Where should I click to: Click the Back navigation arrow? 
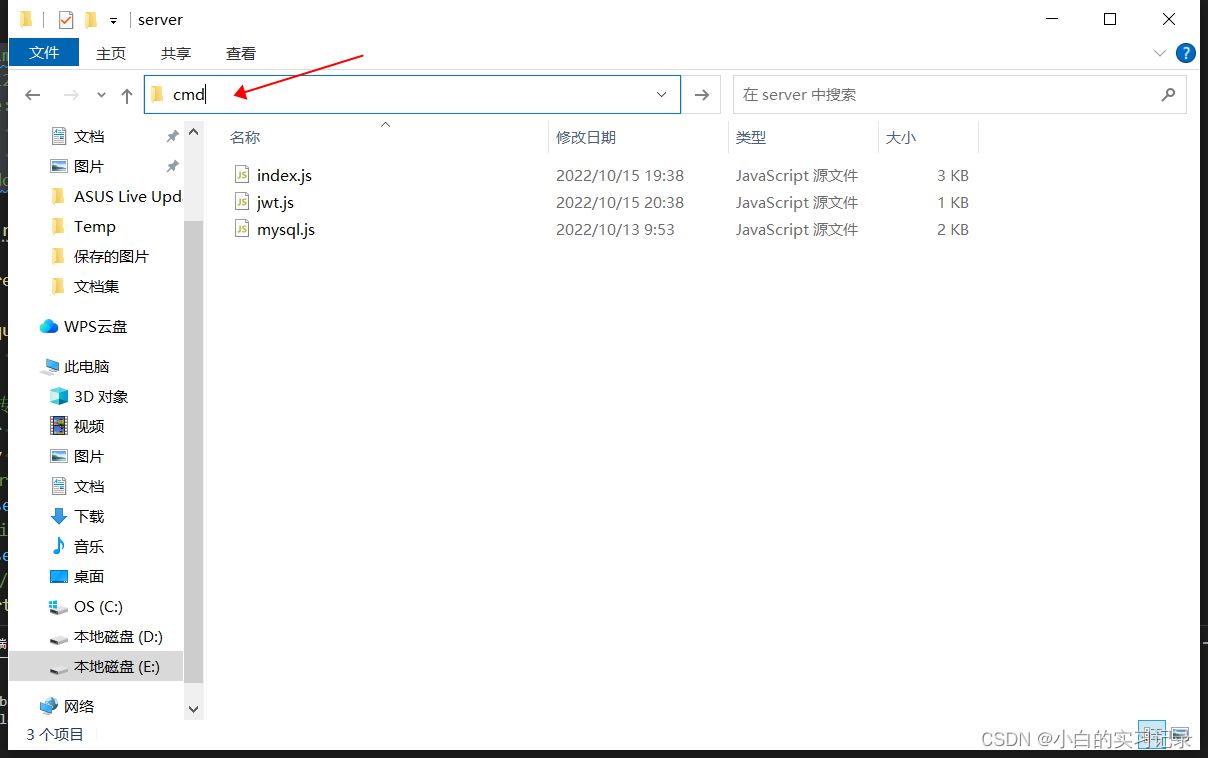[x=32, y=95]
